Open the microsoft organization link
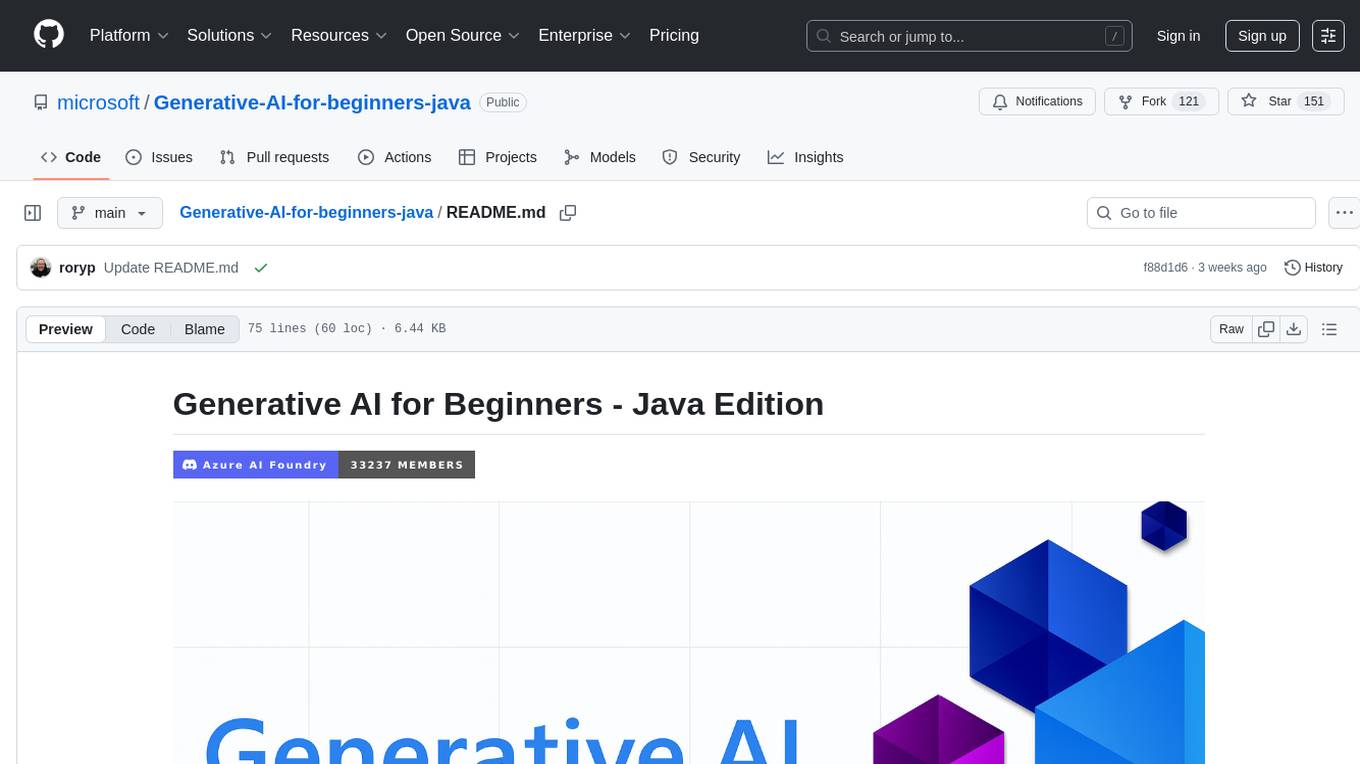This screenshot has width=1360, height=764. pos(98,102)
